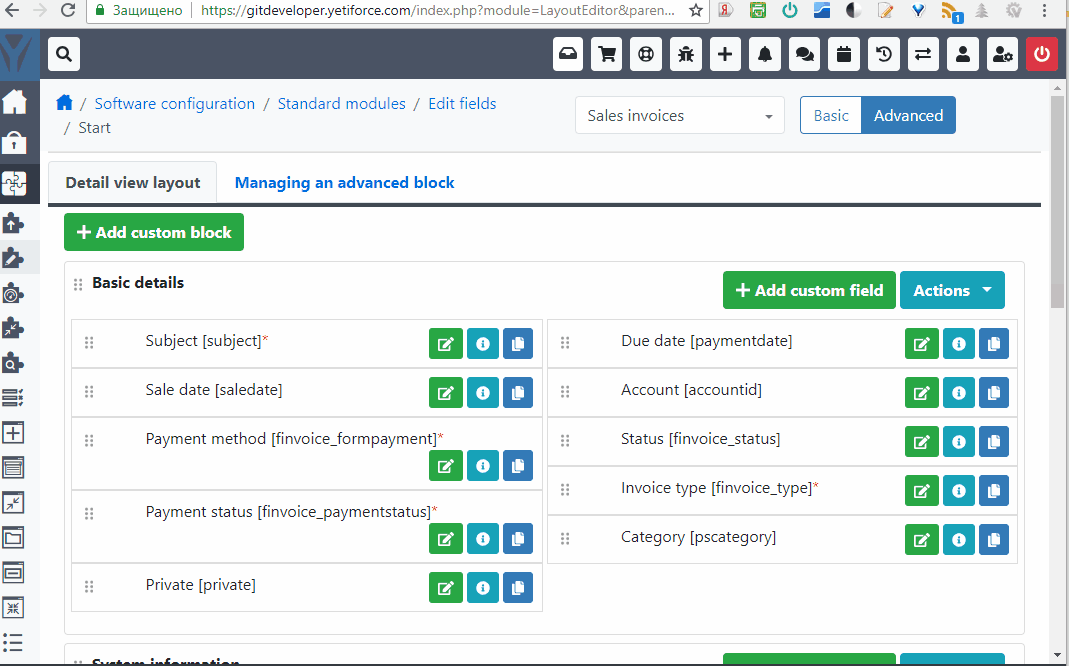The width and height of the screenshot is (1069, 666).
Task: Grab the drag handle of Invoice type row
Action: tap(564, 489)
